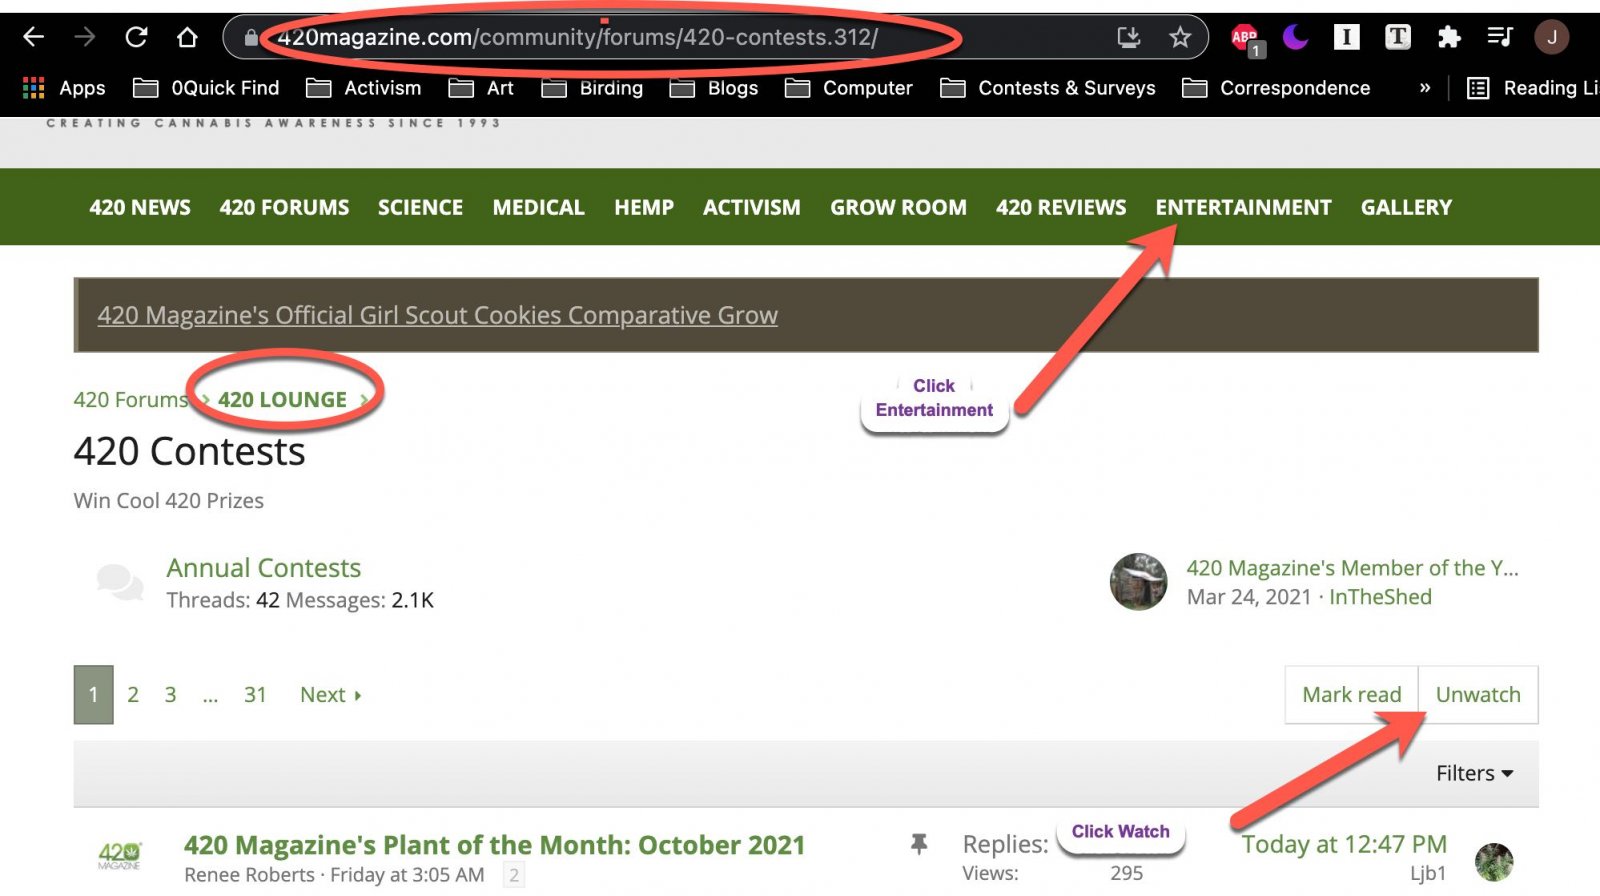Viewport: 1600px width, 896px height.
Task: Open the 420 REVIEWS menu
Action: coord(1061,207)
